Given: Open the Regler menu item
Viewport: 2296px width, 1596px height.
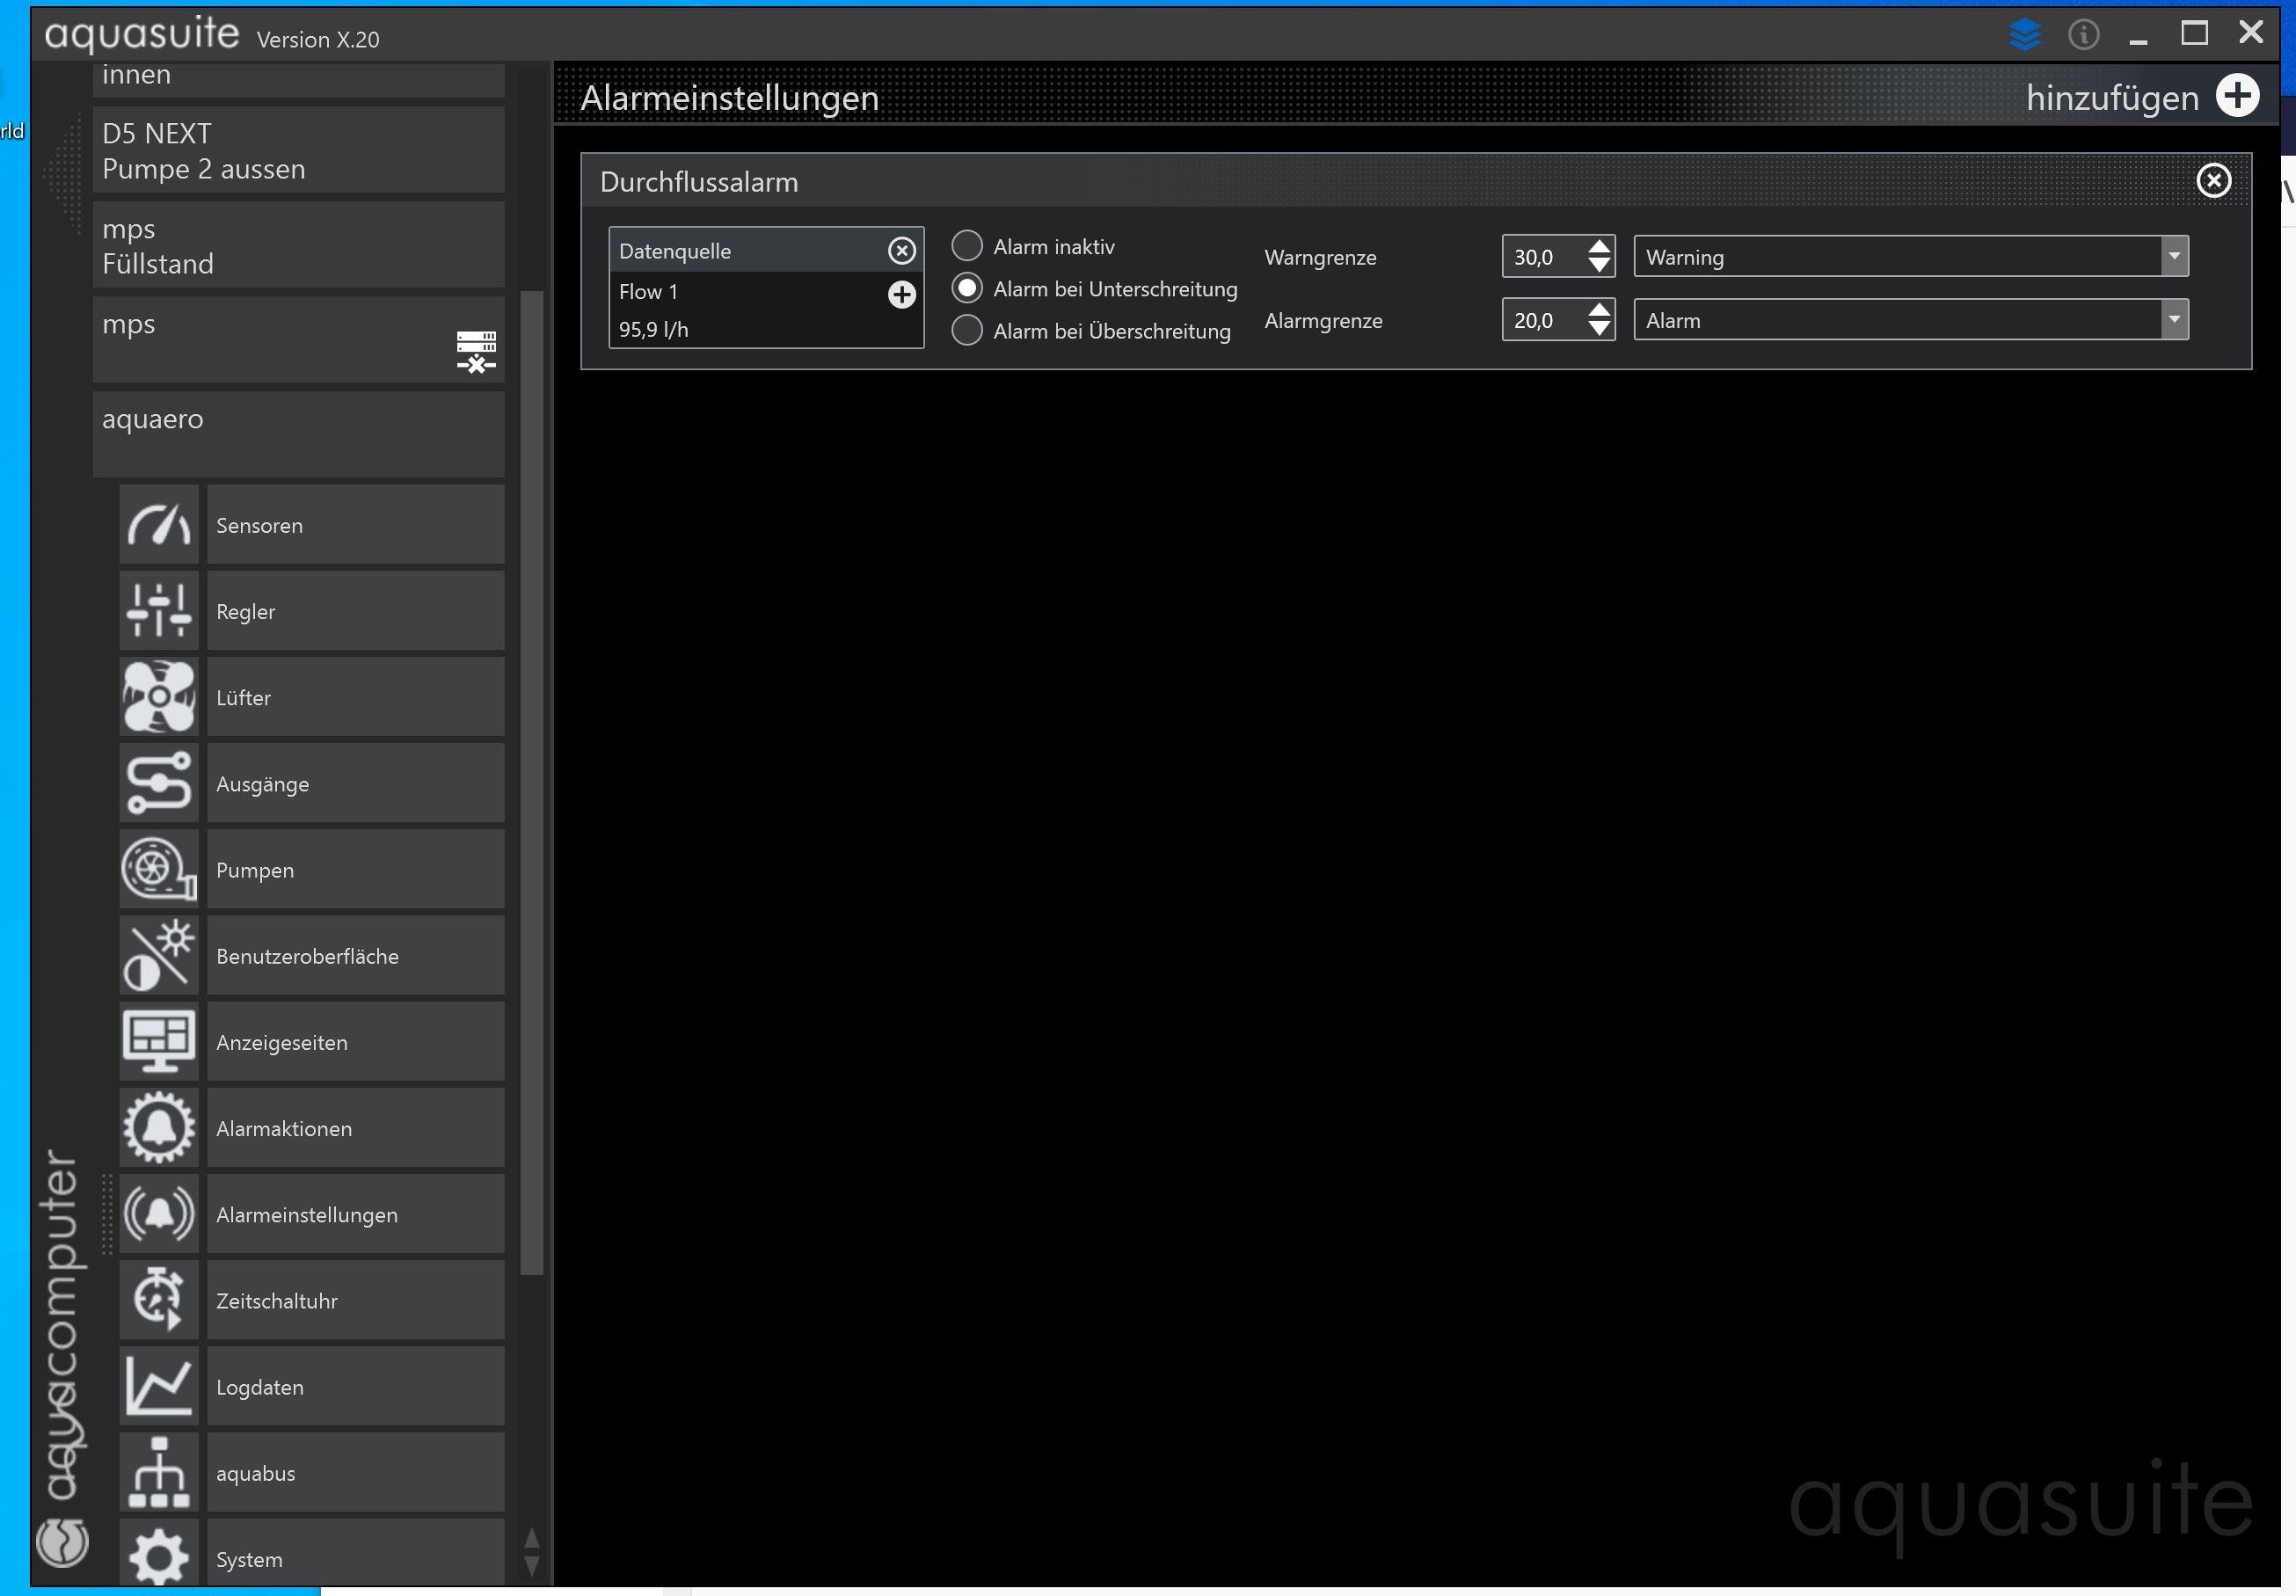Looking at the screenshot, I should click(355, 610).
